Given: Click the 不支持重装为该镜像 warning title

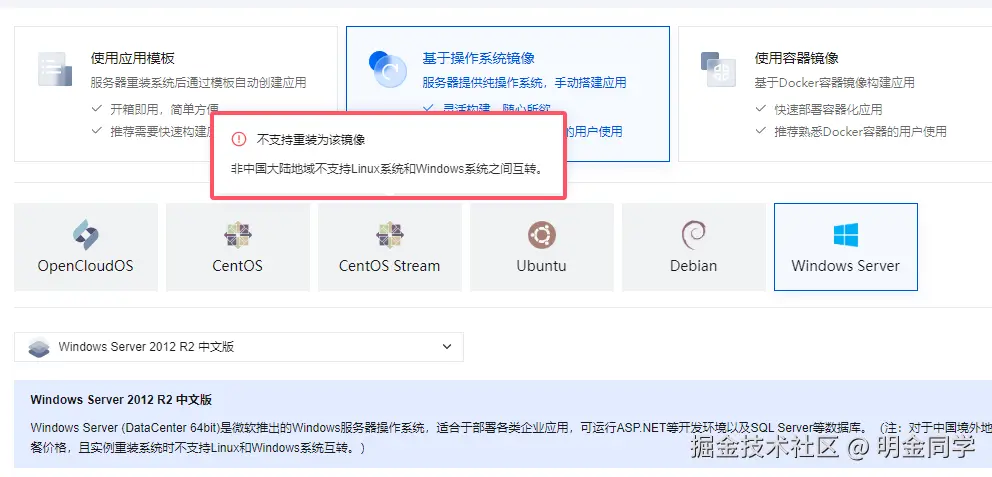Looking at the screenshot, I should pyautogui.click(x=311, y=139).
